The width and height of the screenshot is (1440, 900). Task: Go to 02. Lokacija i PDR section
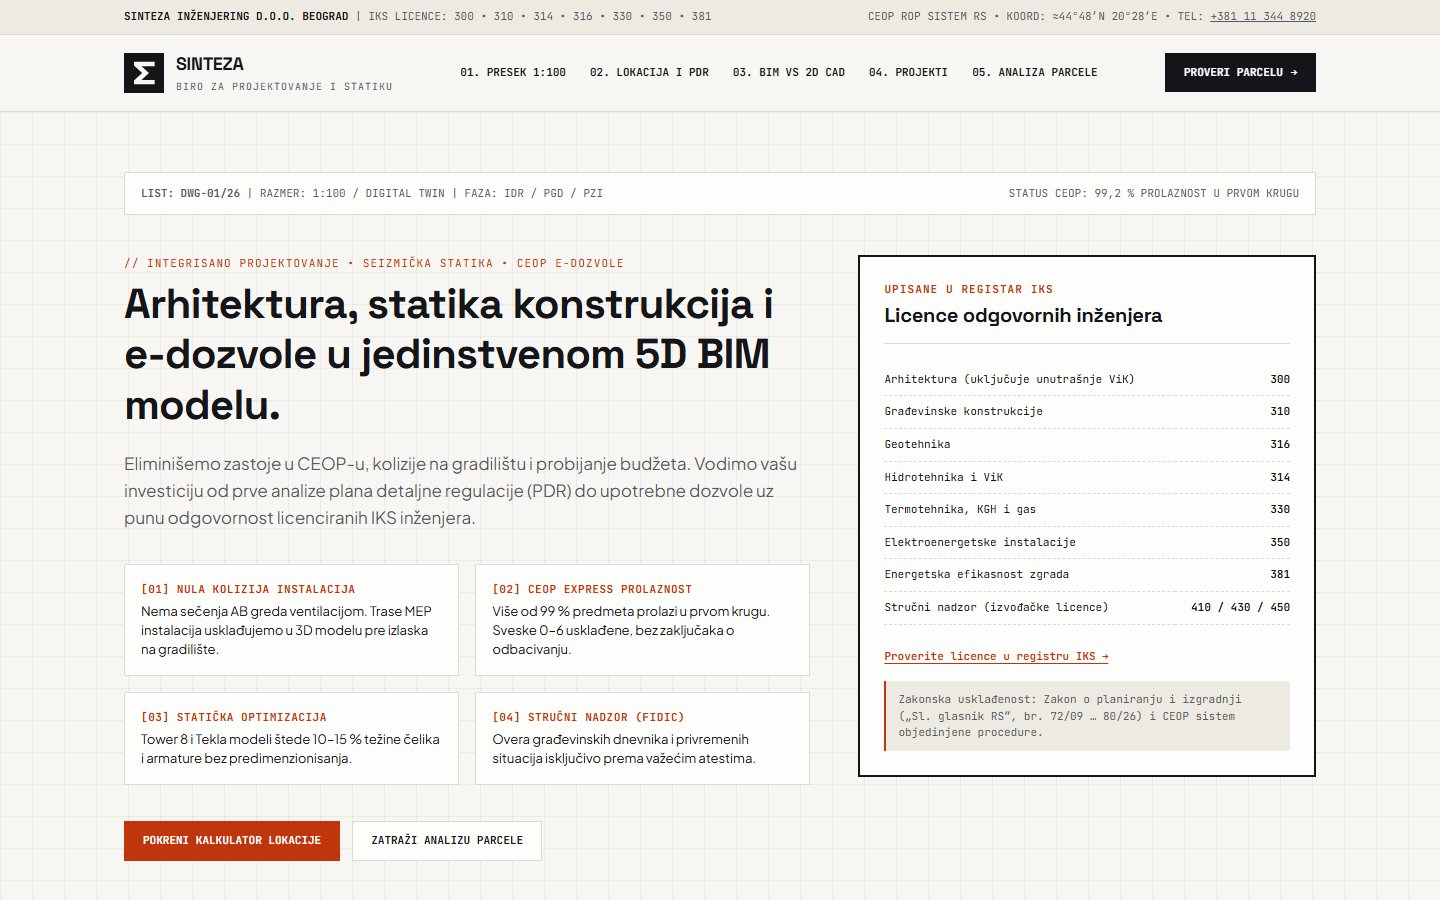pos(649,73)
